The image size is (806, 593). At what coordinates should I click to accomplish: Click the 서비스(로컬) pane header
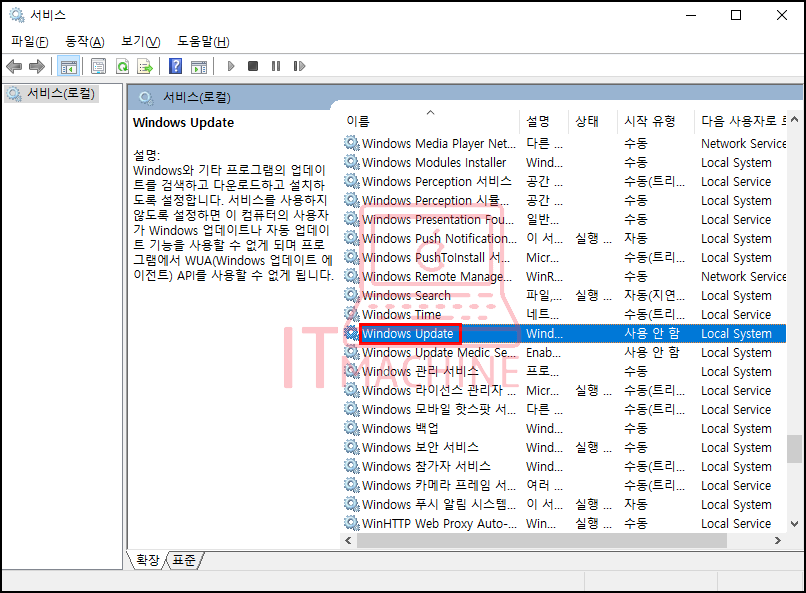(x=197, y=97)
